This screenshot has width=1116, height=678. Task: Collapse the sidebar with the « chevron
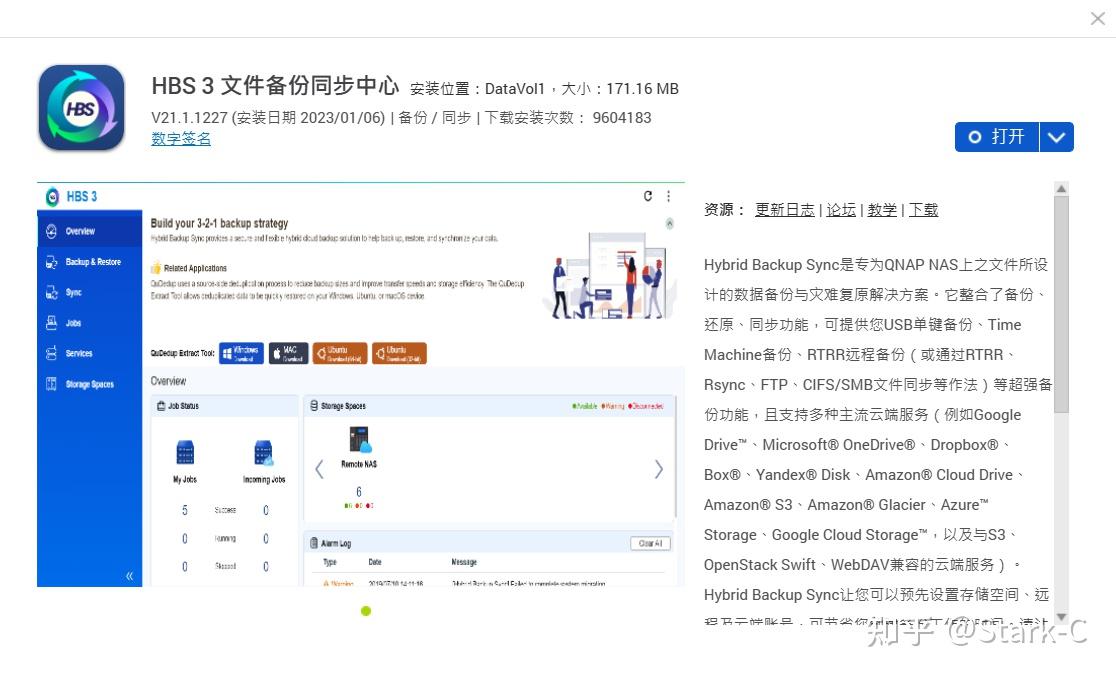pyautogui.click(x=129, y=575)
